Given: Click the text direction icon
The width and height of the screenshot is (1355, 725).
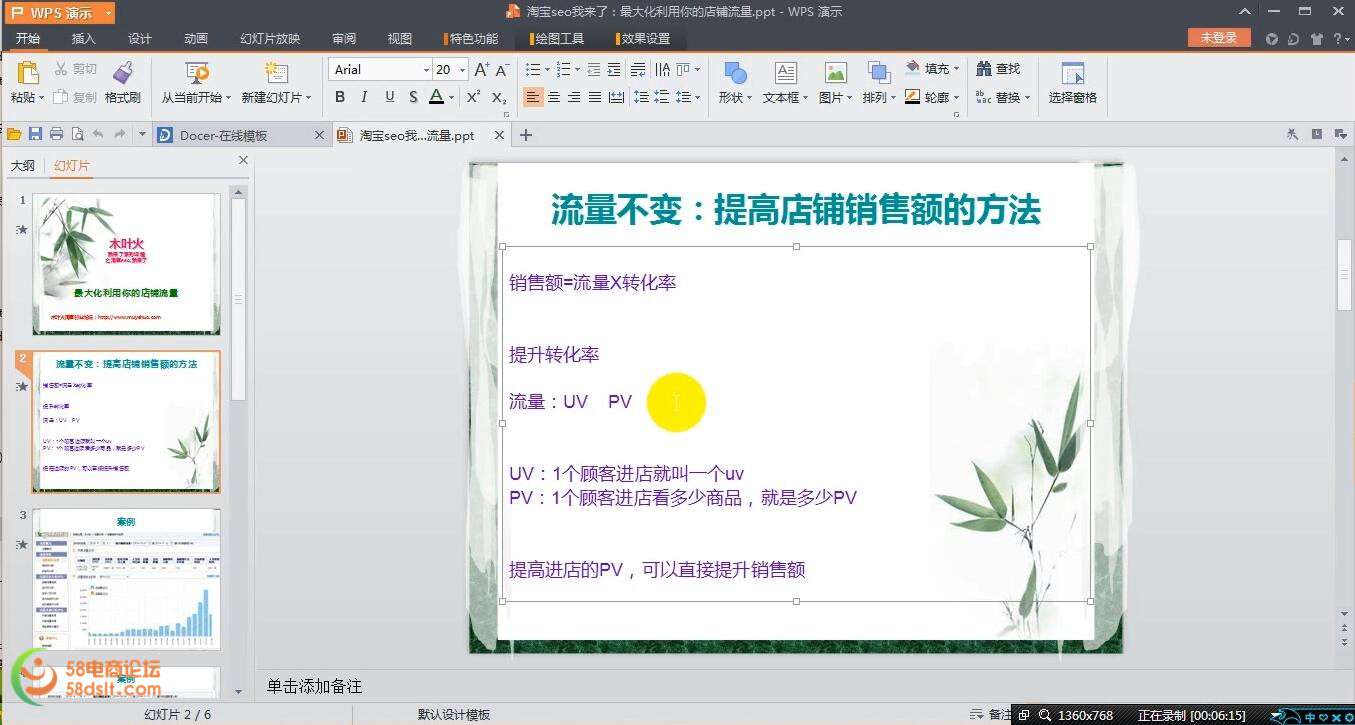Looking at the screenshot, I should pyautogui.click(x=662, y=69).
